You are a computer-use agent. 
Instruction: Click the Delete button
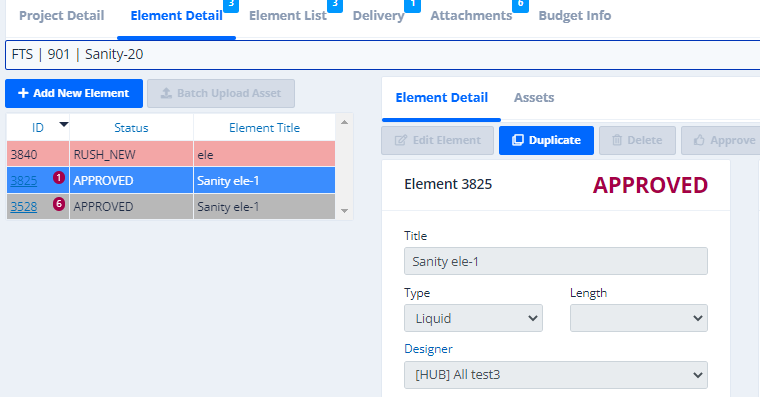coord(637,141)
